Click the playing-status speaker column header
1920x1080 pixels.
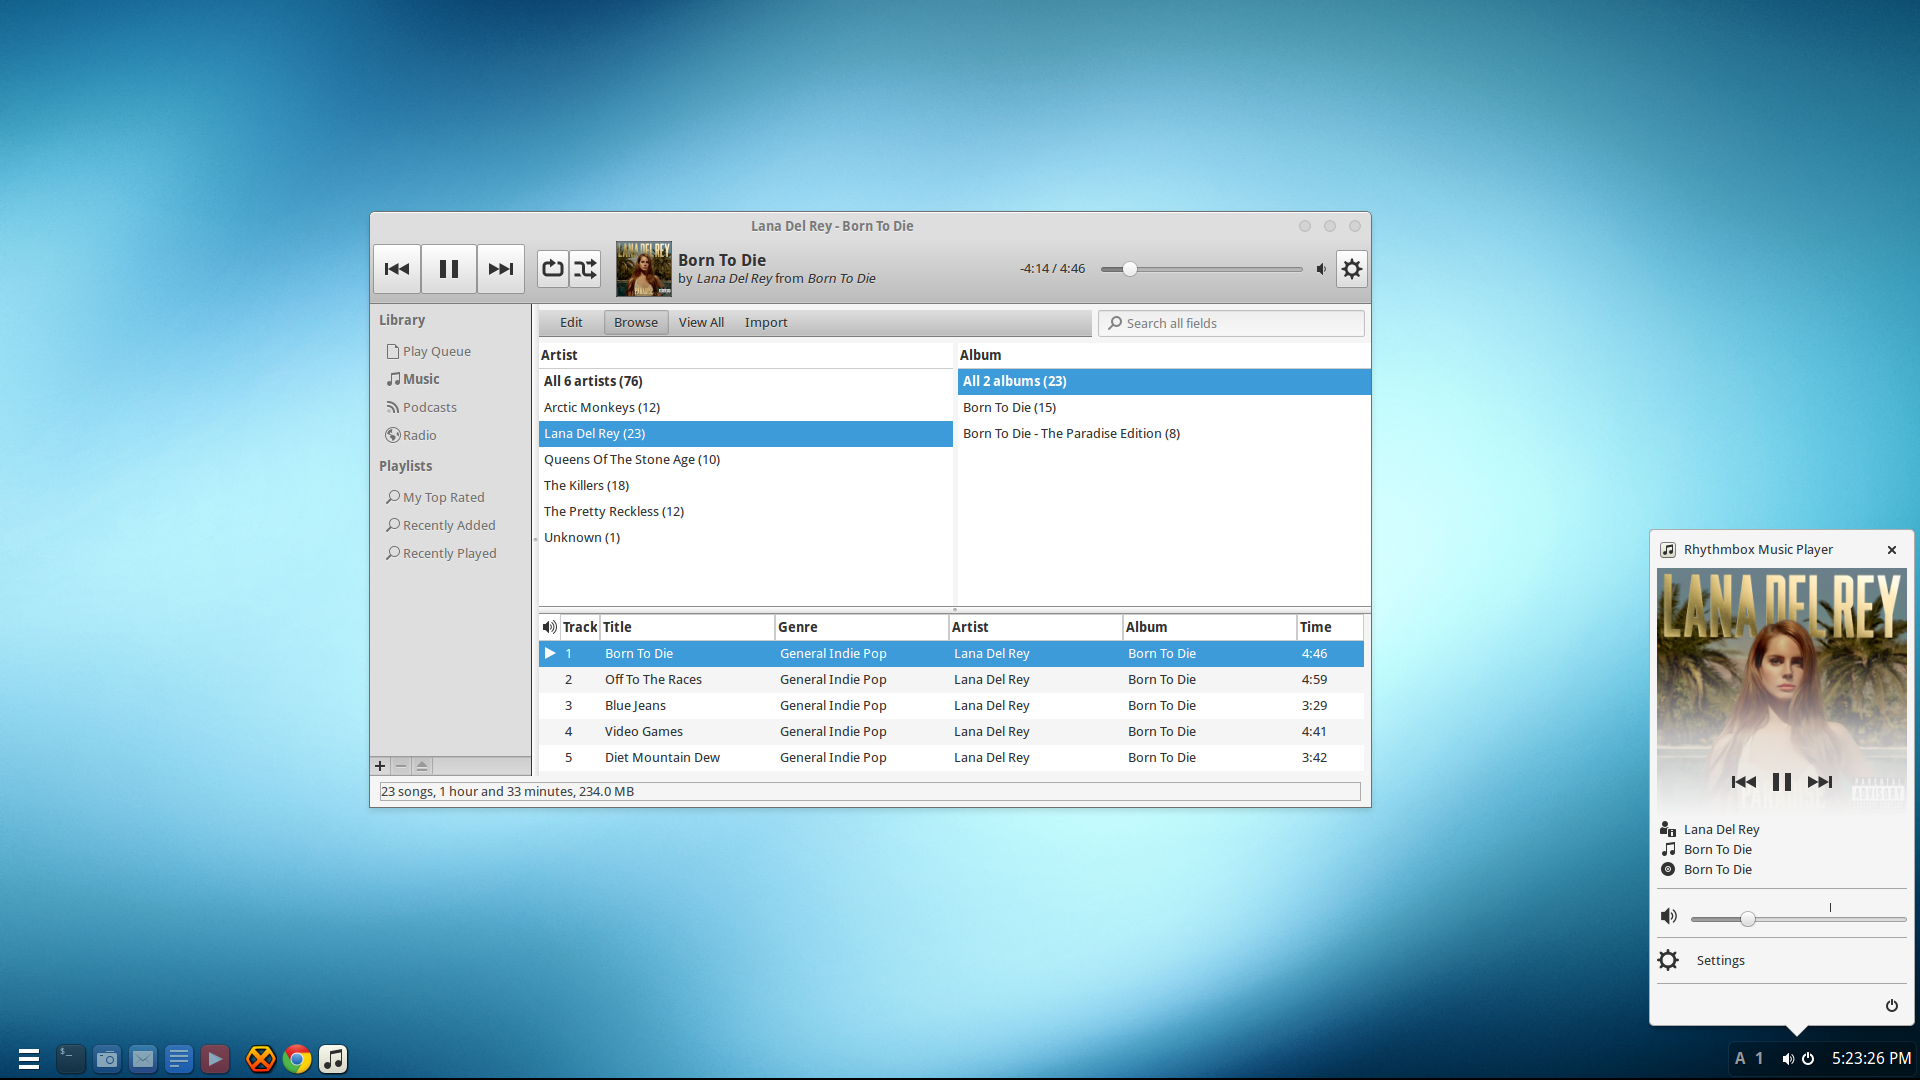pos(549,627)
